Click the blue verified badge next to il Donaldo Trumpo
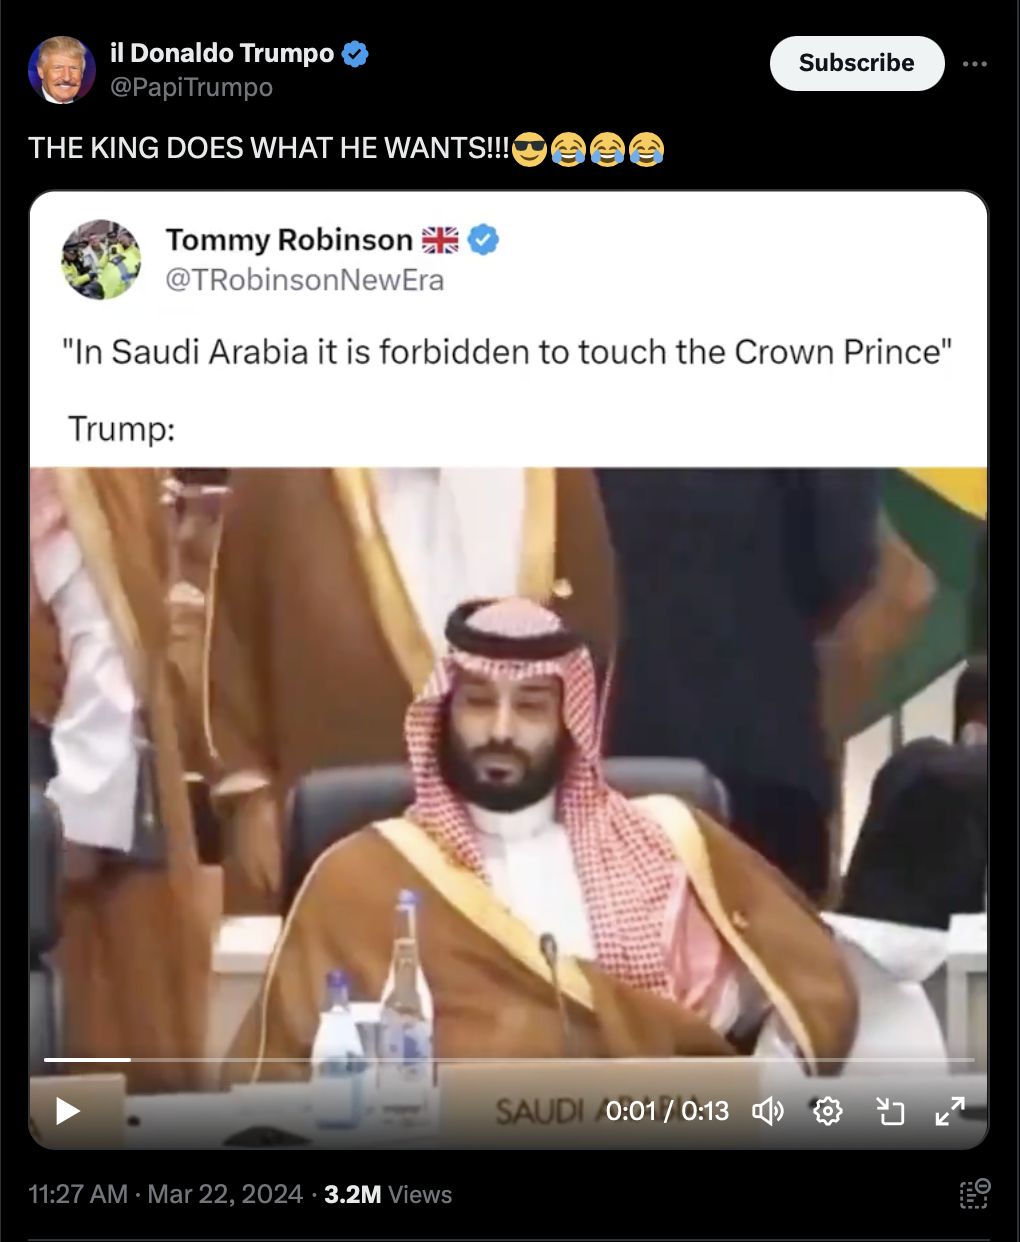 coord(355,54)
